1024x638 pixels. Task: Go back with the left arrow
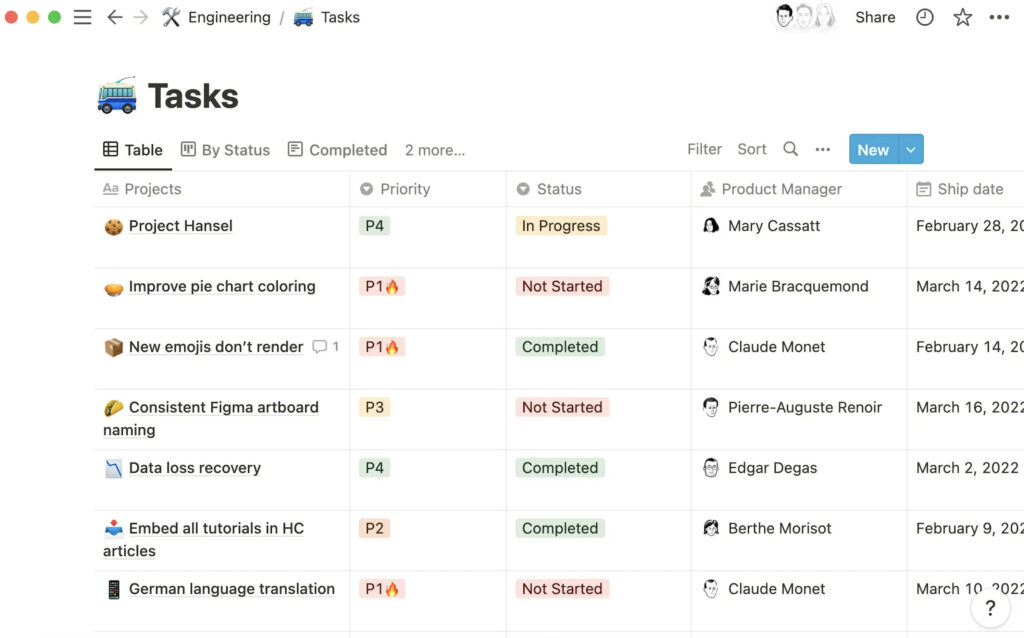(115, 18)
